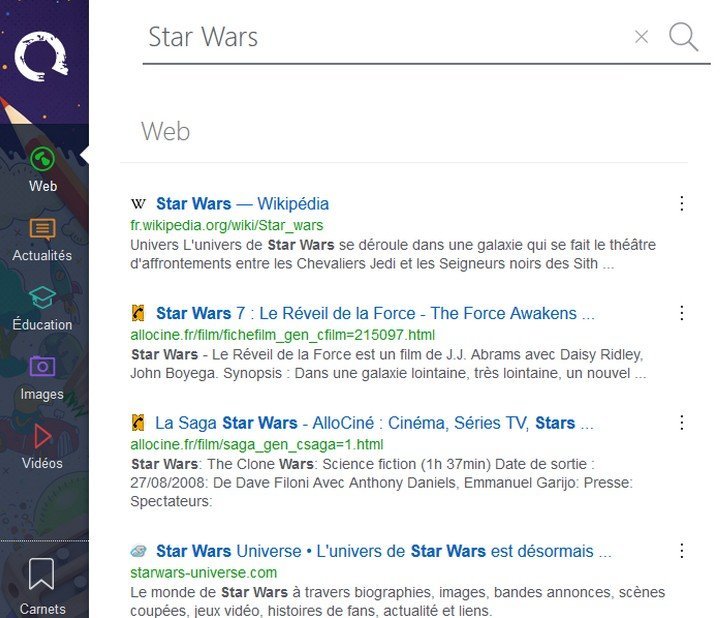The height and width of the screenshot is (618, 720).
Task: Open the Carnets bookmark icon
Action: click(x=41, y=573)
